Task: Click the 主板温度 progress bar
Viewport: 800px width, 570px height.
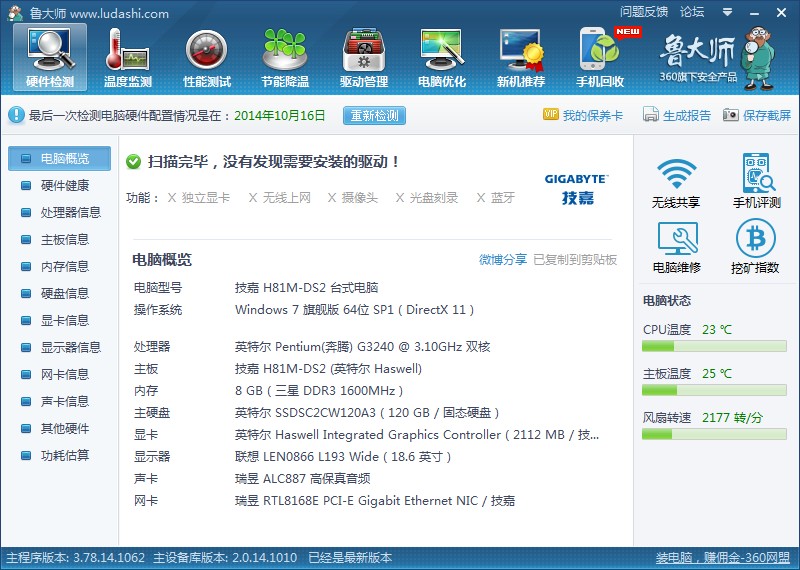Action: pos(714,390)
